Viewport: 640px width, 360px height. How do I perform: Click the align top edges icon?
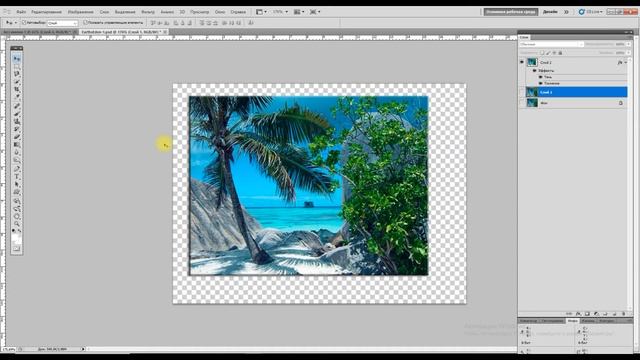152,23
